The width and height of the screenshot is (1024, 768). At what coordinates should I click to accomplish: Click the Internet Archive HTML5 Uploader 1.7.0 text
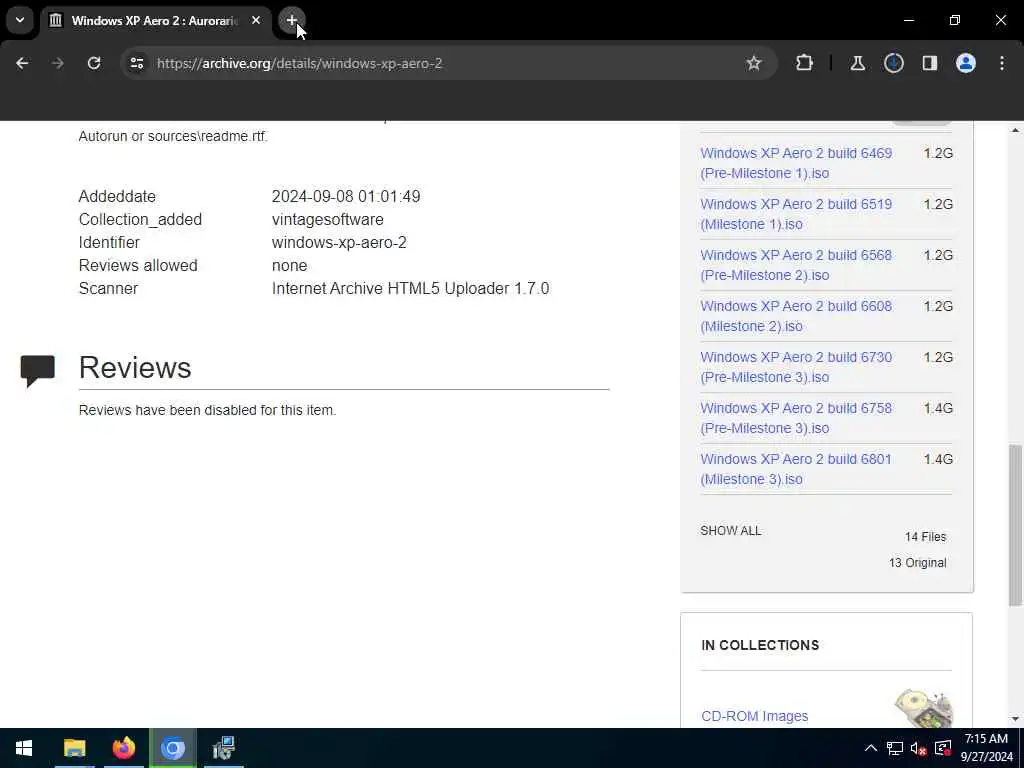pyautogui.click(x=410, y=289)
